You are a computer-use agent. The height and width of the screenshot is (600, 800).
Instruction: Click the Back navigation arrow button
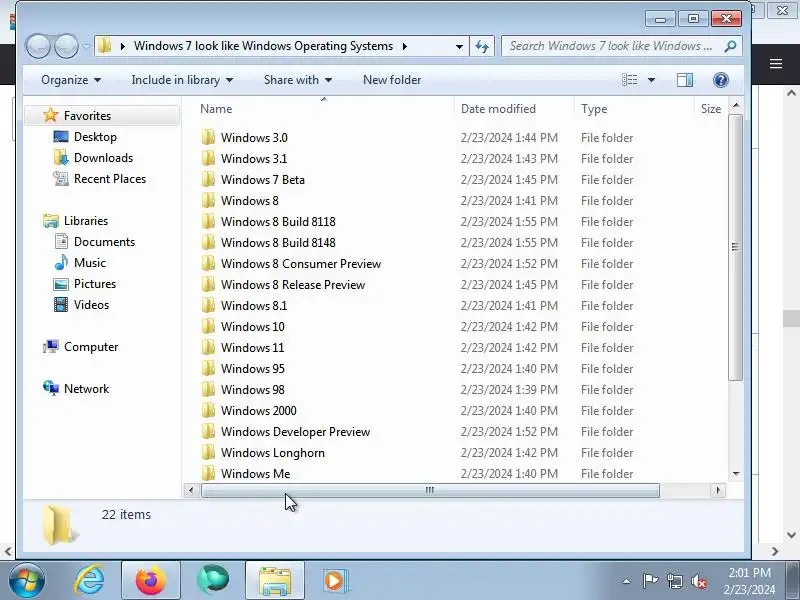click(x=38, y=46)
